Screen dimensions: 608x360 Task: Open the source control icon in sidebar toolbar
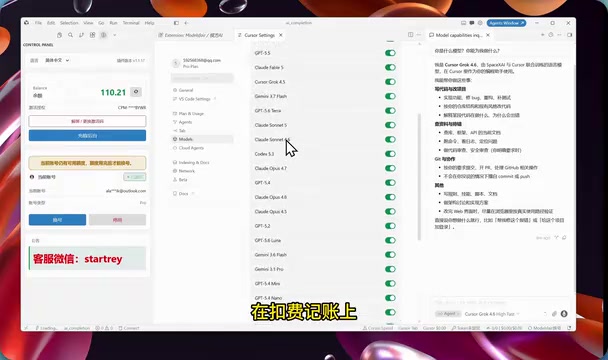[x=81, y=35]
